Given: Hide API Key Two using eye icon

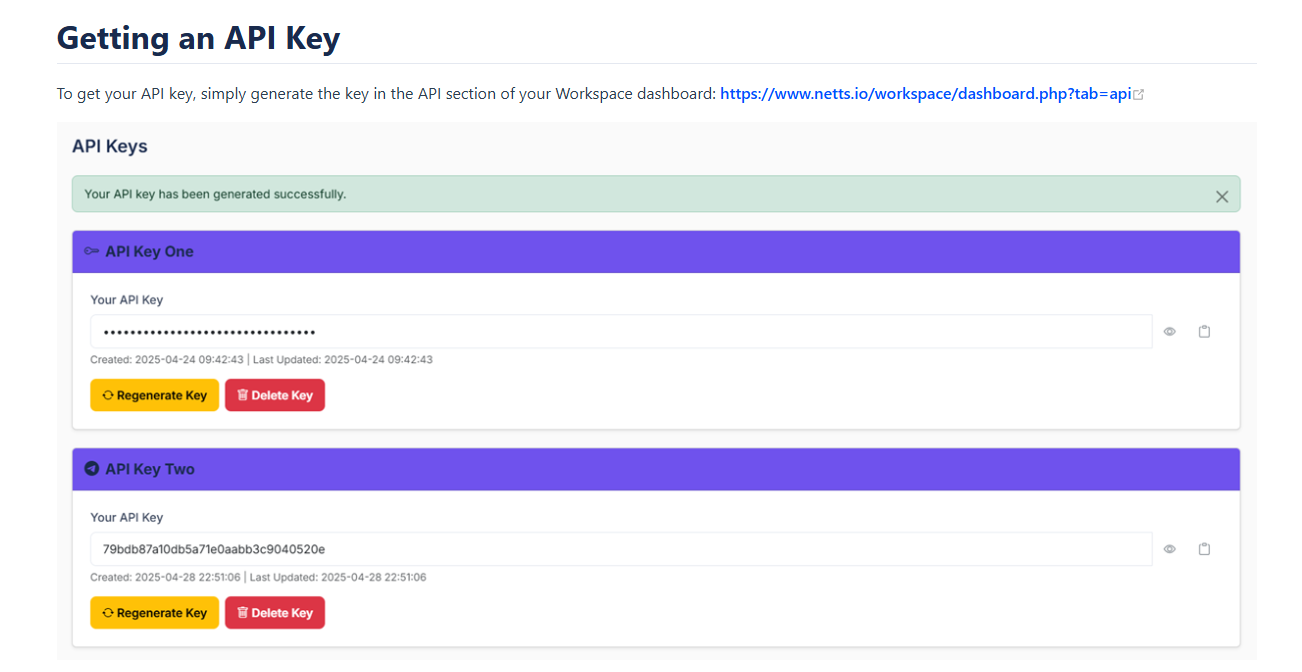Looking at the screenshot, I should click(1169, 549).
